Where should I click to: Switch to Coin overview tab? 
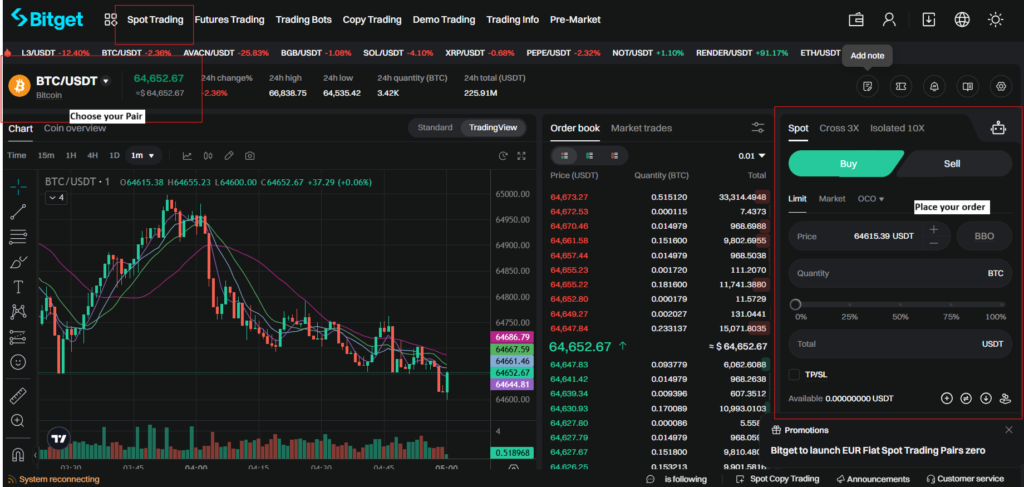click(74, 128)
